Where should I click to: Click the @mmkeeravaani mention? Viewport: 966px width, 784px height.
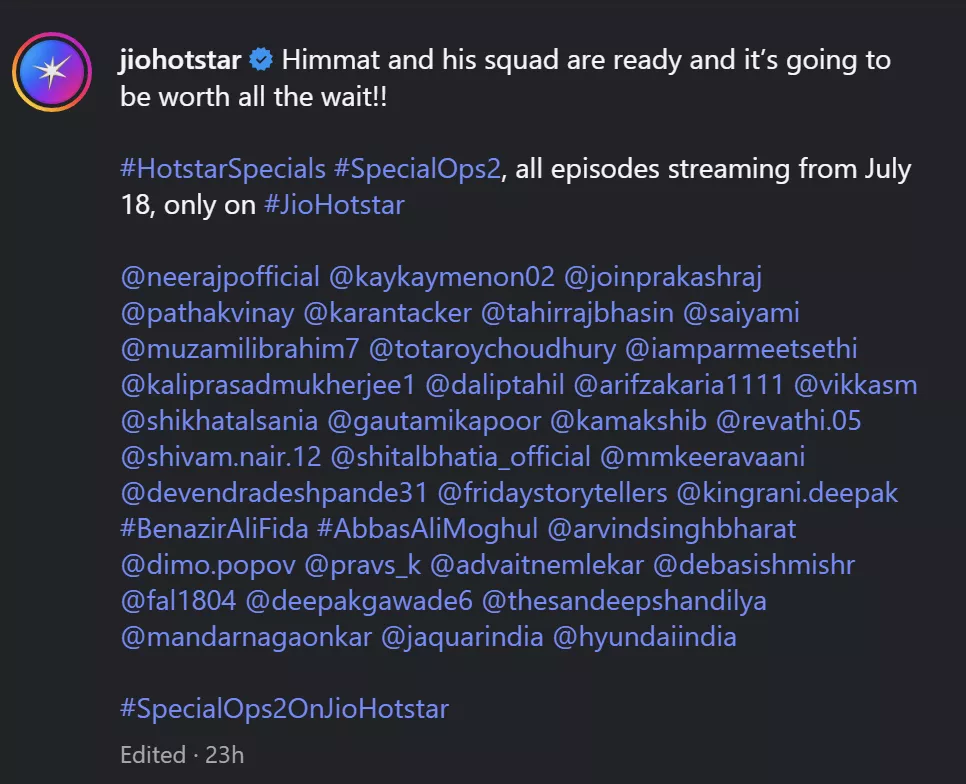[x=702, y=457]
